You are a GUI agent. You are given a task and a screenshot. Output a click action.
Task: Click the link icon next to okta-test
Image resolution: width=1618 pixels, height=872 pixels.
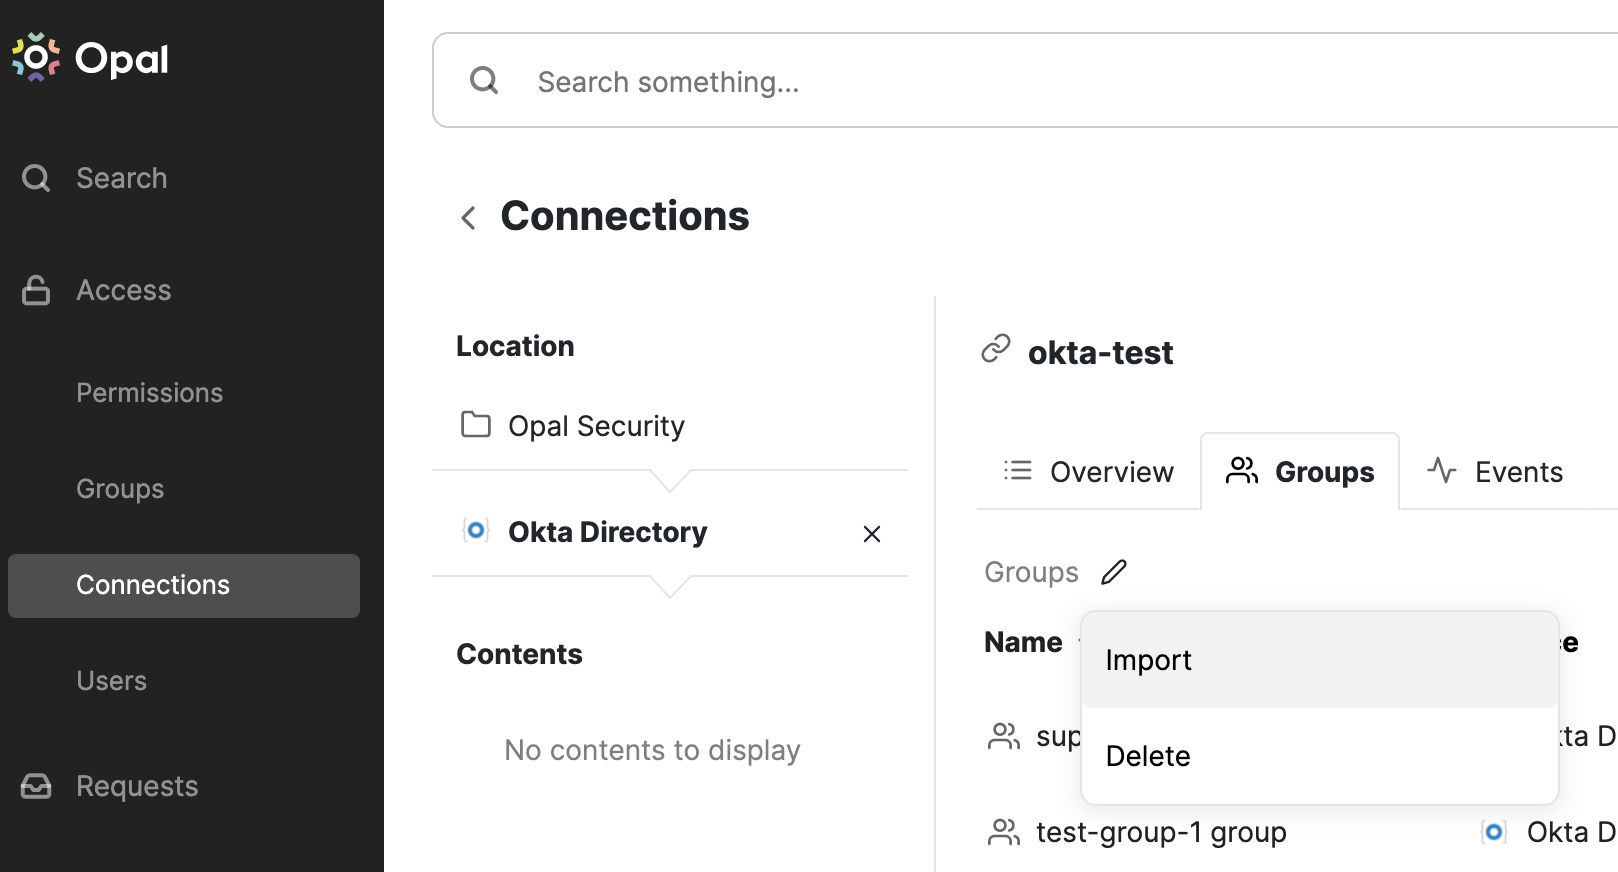coord(996,349)
